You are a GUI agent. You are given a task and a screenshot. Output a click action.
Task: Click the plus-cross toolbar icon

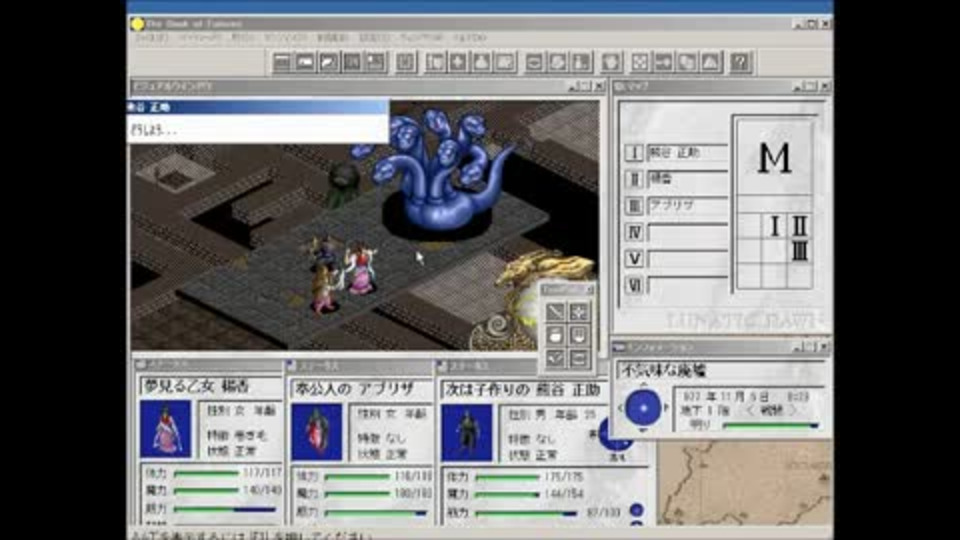(458, 62)
